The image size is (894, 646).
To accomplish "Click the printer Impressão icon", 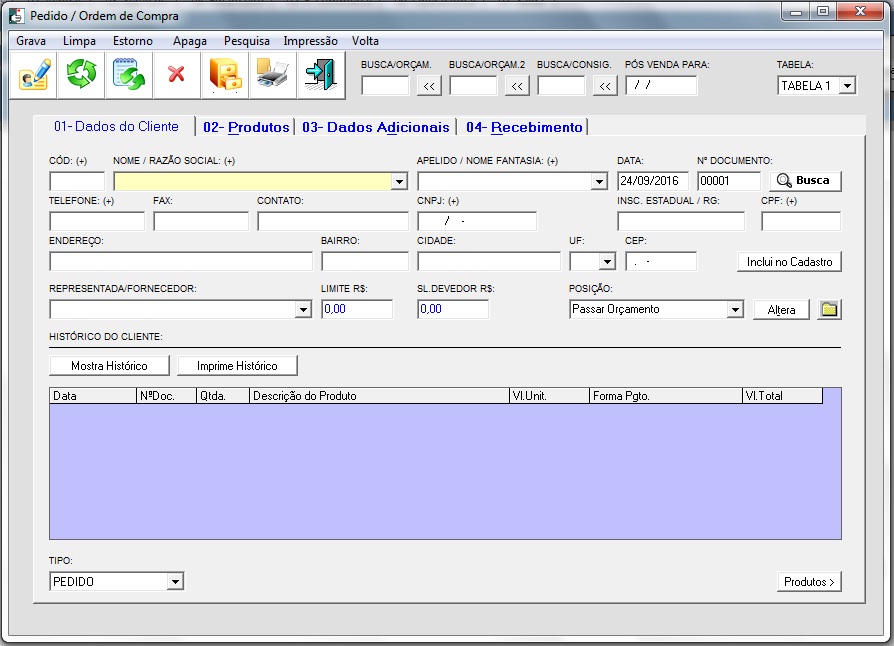I will point(273,75).
